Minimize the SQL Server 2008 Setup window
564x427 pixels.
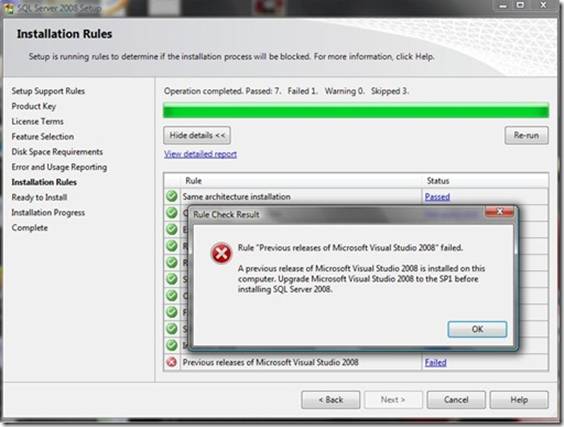503,6
